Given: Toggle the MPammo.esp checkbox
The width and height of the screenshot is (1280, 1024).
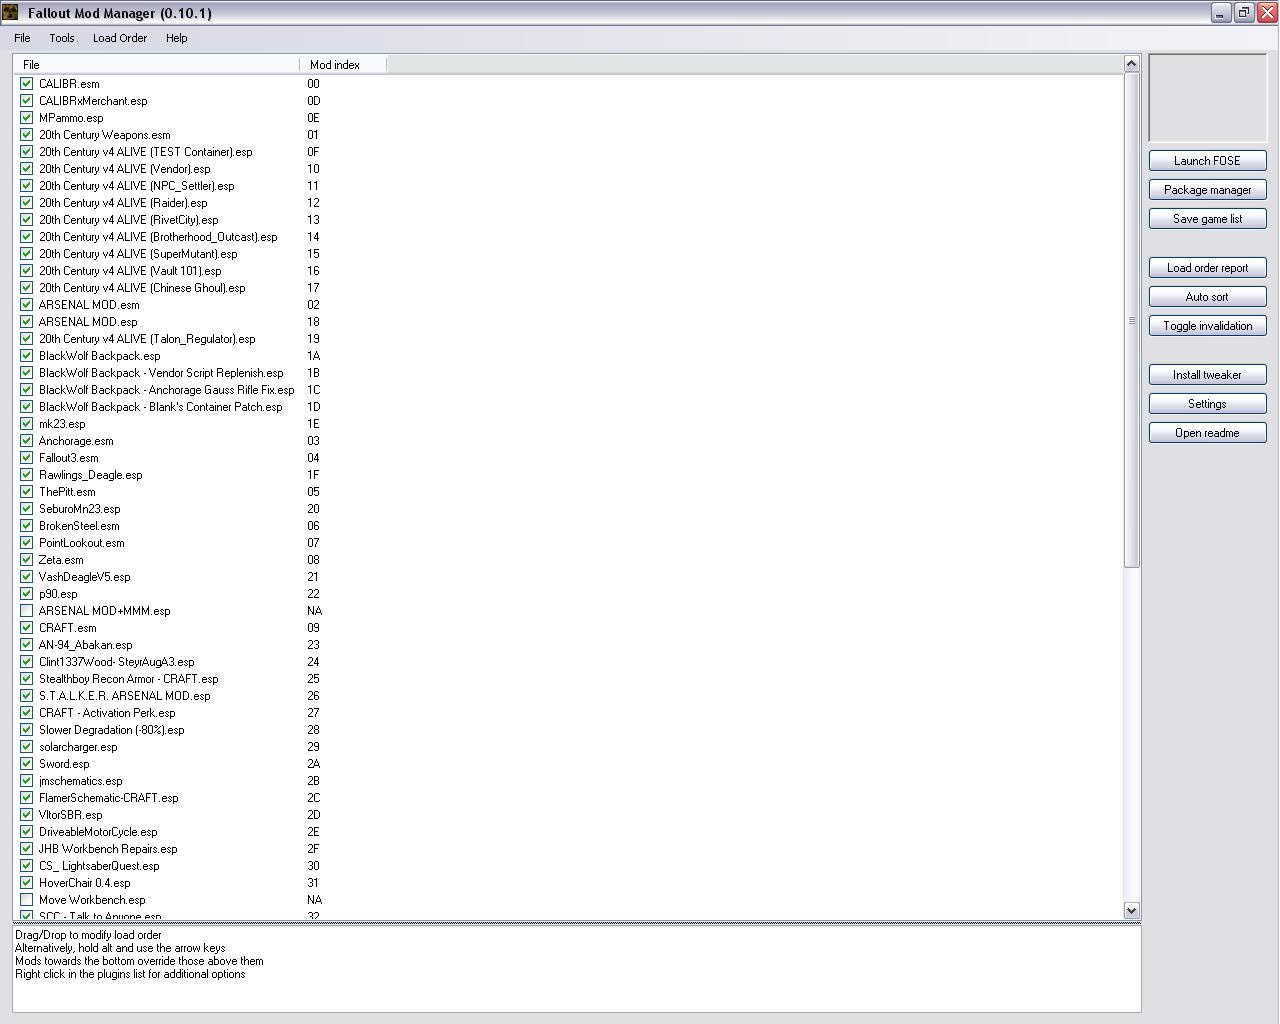Looking at the screenshot, I should [27, 118].
